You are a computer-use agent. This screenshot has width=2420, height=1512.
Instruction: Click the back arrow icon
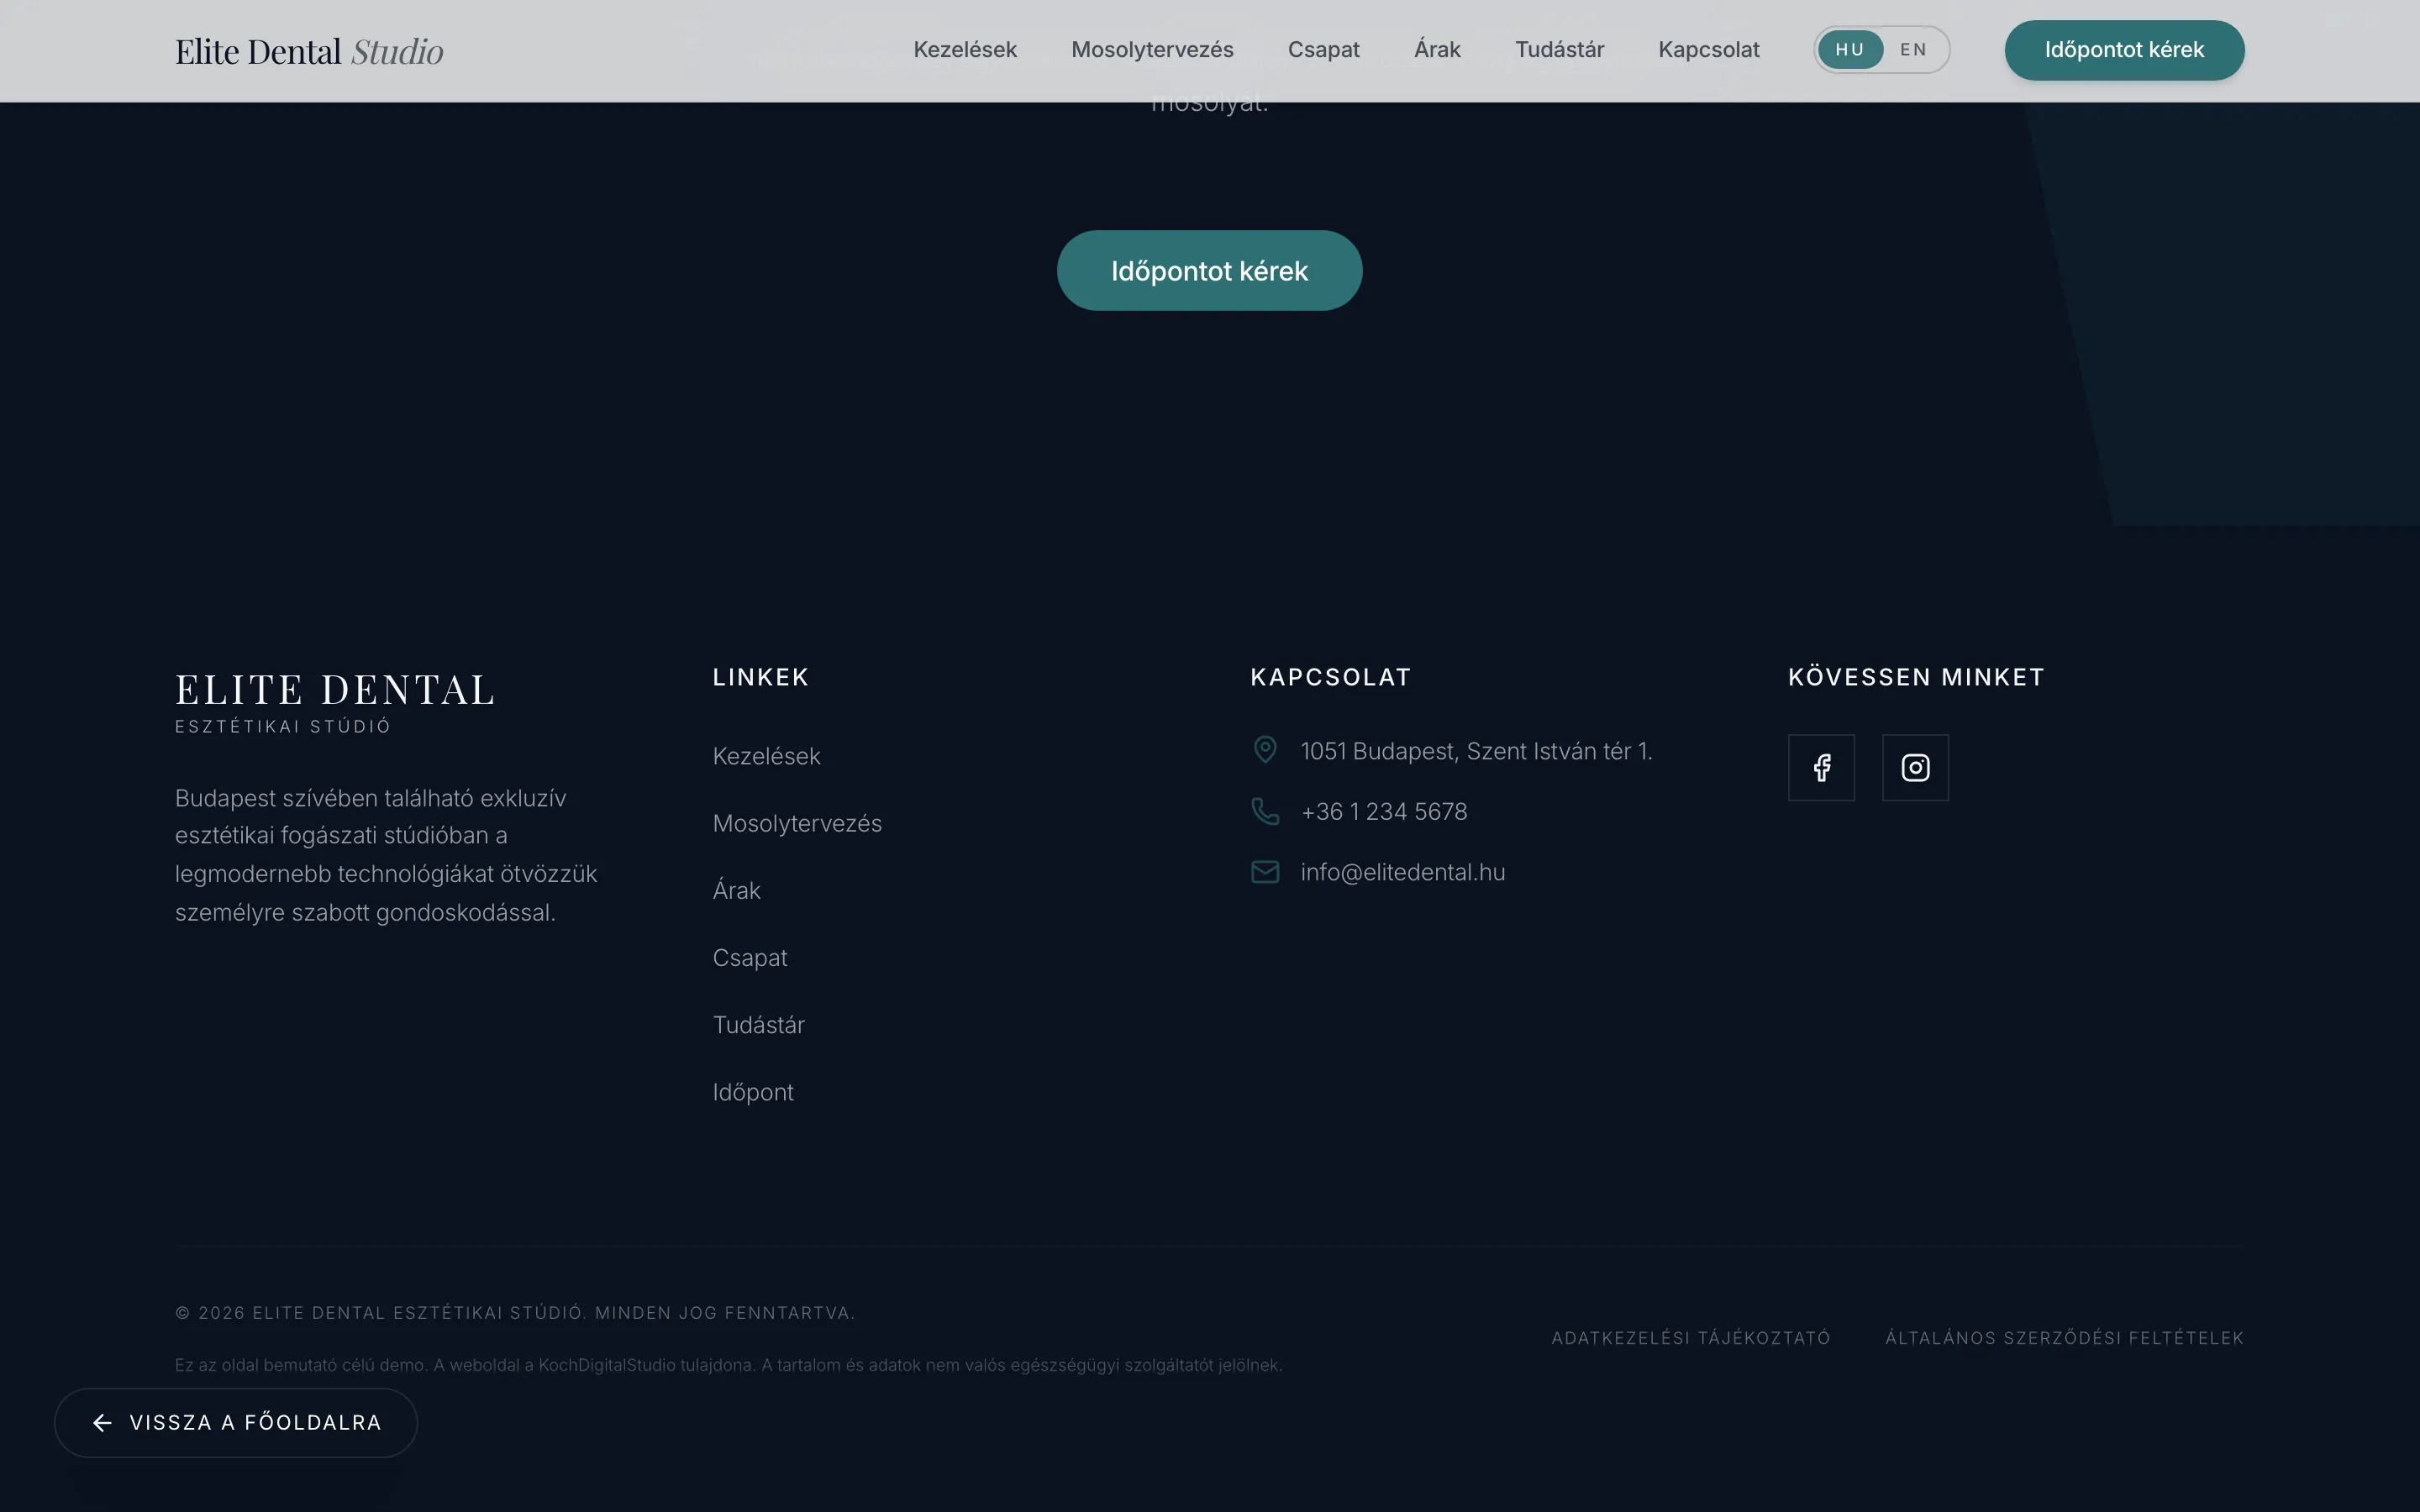click(102, 1423)
